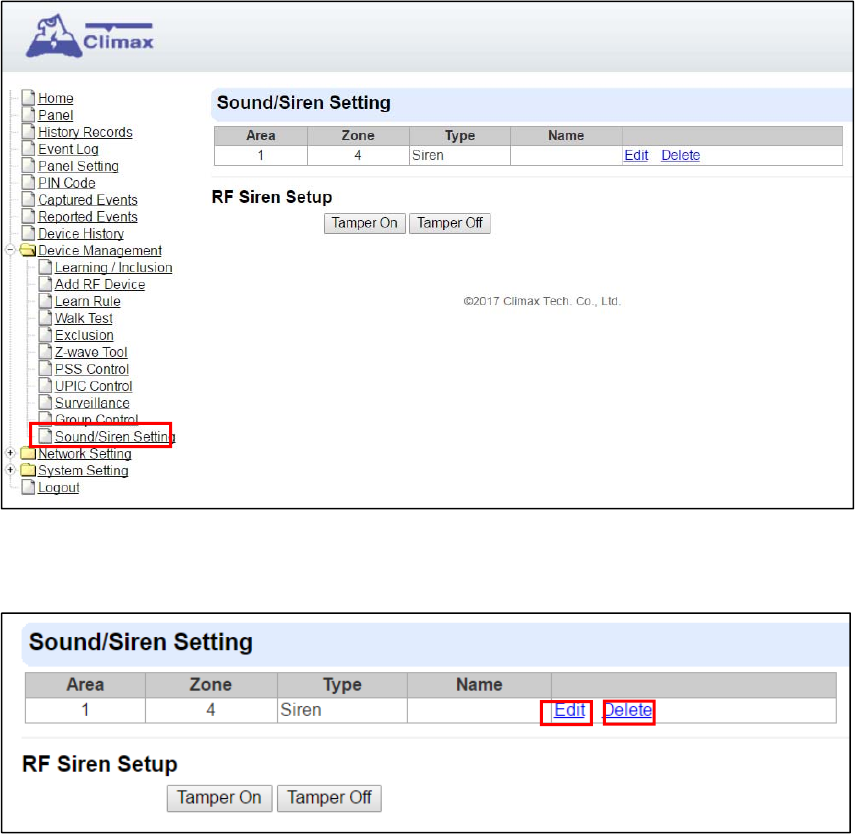855x834 pixels.
Task: Open Learning / Inclusion page
Action: pos(113,267)
